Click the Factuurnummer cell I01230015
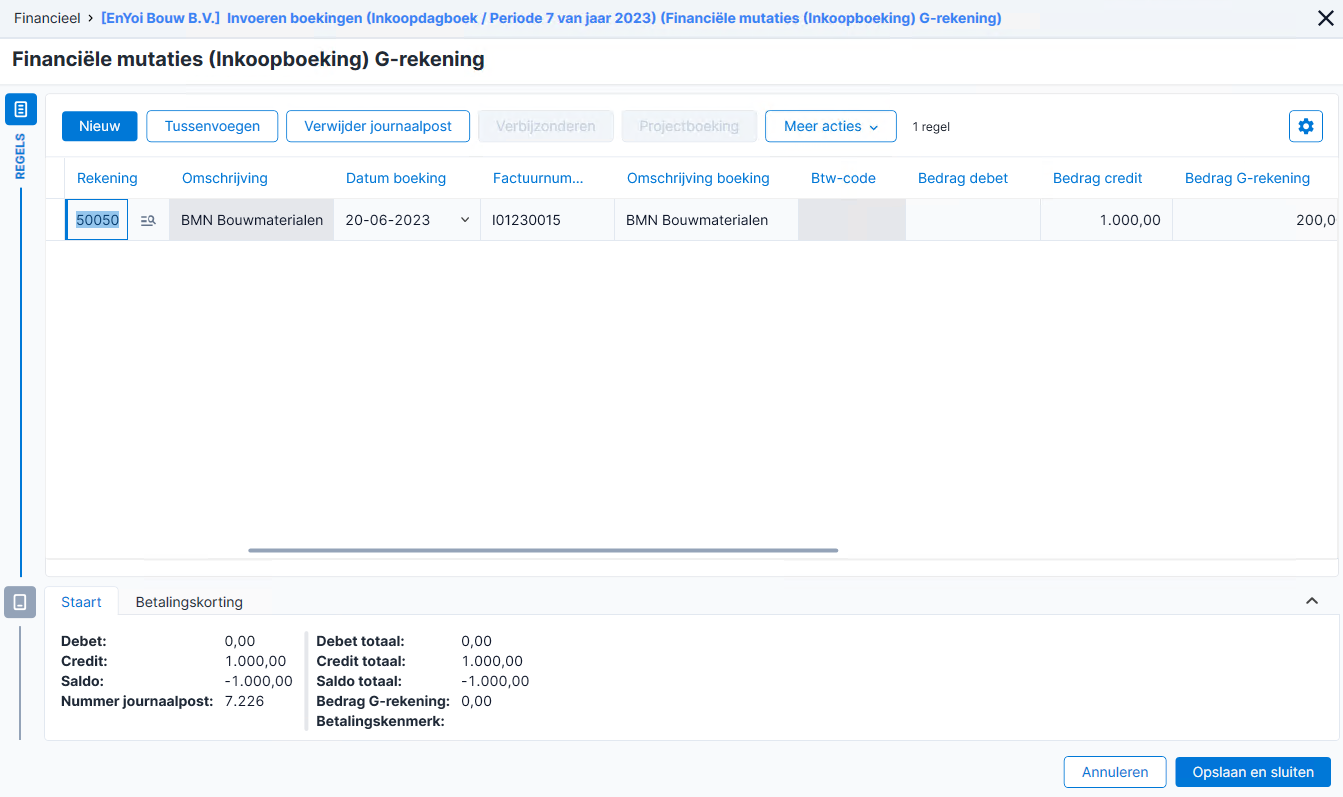This screenshot has width=1343, height=797. point(547,220)
